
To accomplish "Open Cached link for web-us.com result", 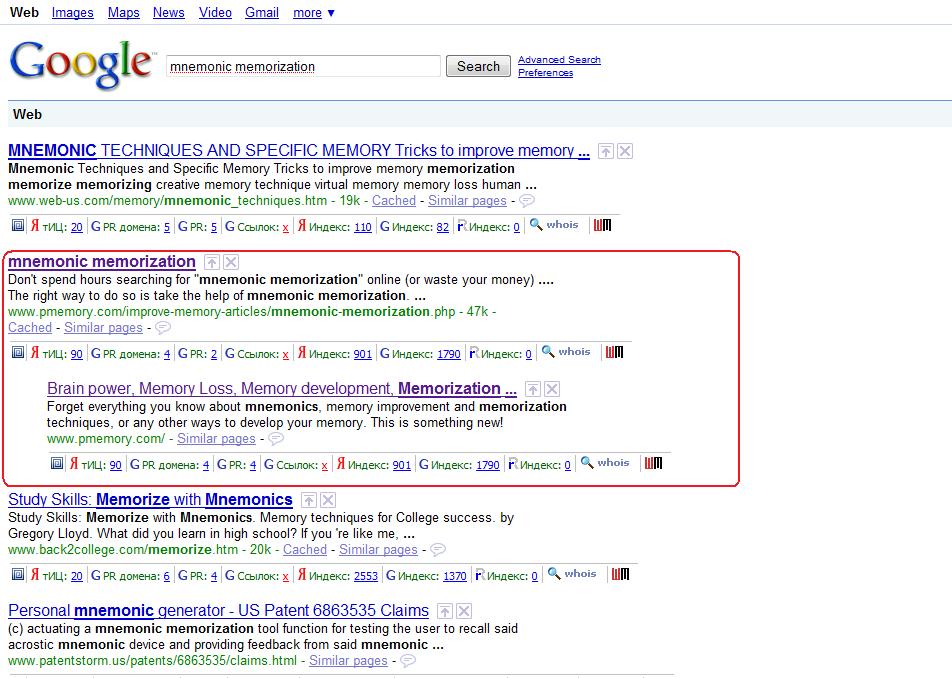I will [x=393, y=201].
